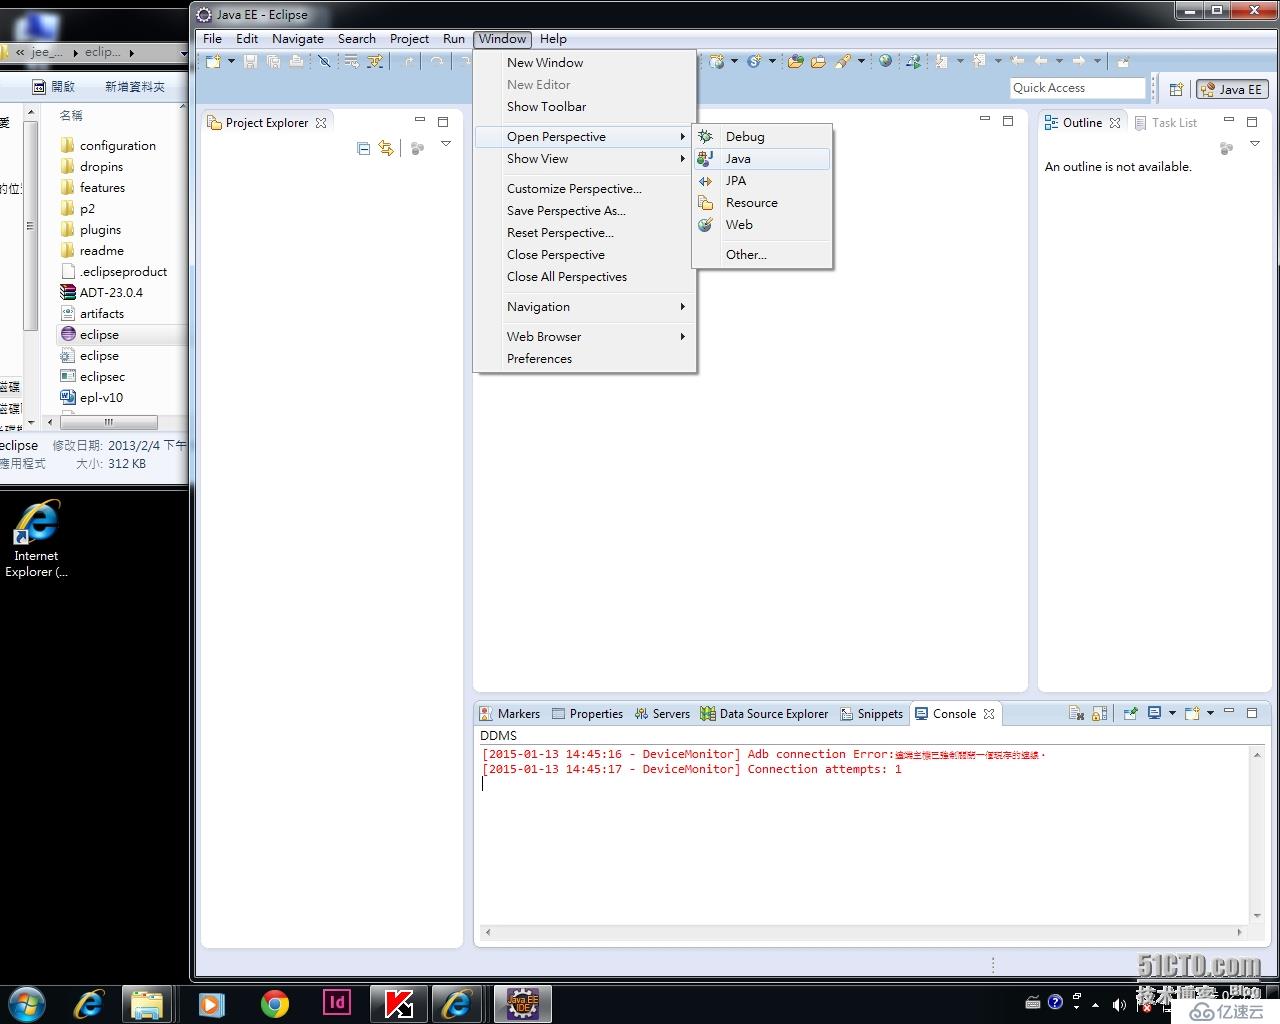Click the Eclipse Java EE taskbar icon
The height and width of the screenshot is (1024, 1280).
[522, 1003]
